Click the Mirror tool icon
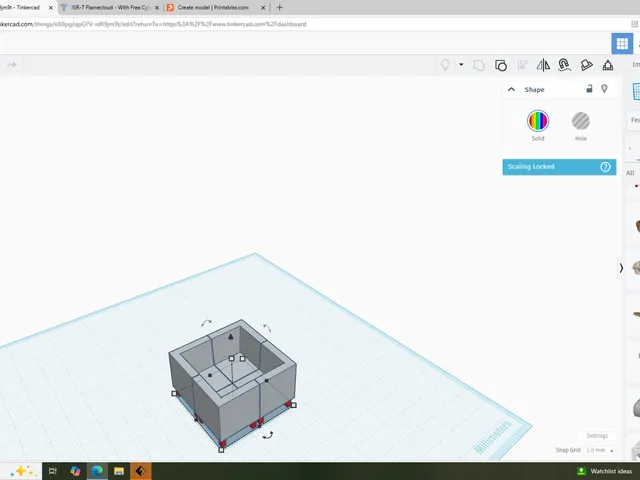 coord(543,65)
